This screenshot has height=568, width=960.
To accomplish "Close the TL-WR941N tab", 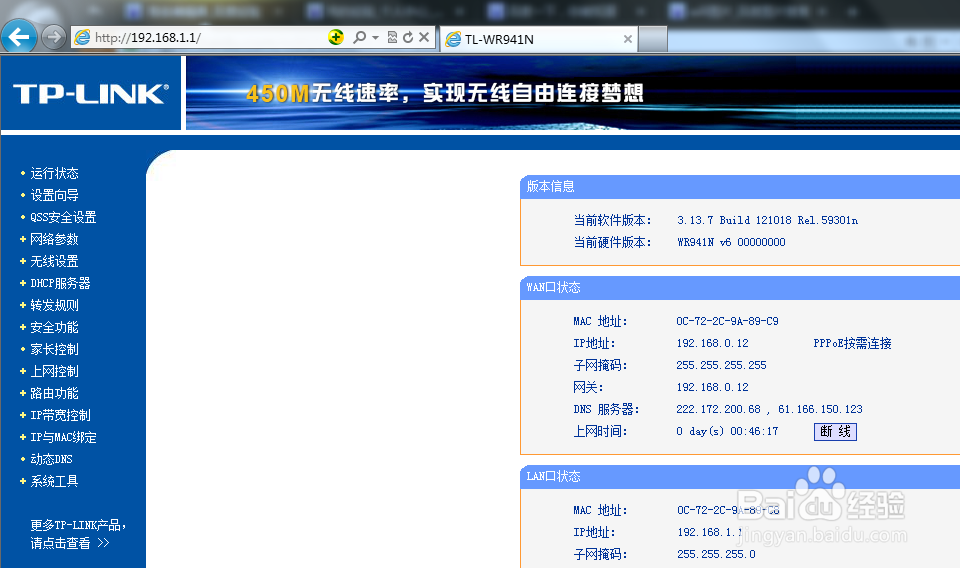I will (x=628, y=39).
